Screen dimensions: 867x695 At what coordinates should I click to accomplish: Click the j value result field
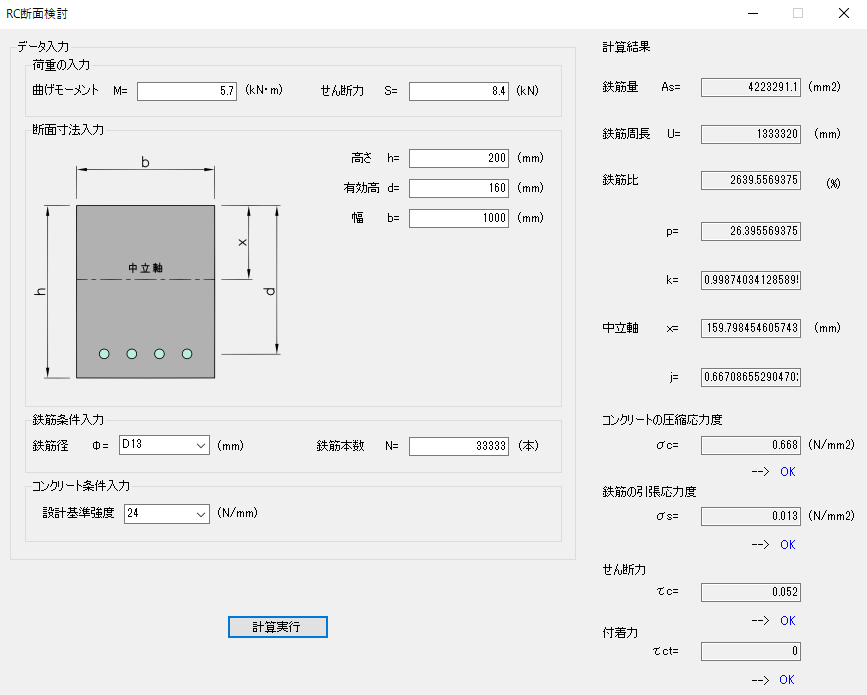(750, 377)
